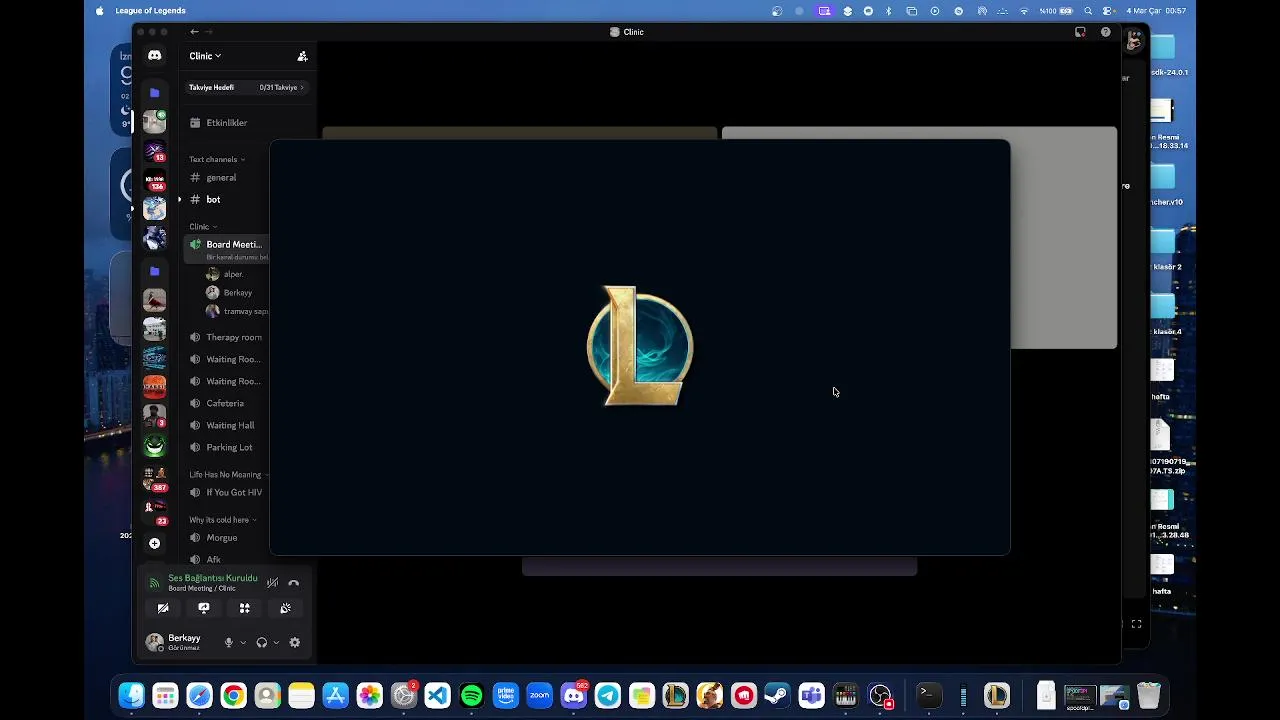This screenshot has width=1280, height=720.
Task: Open Discord user settings gear
Action: coord(295,643)
